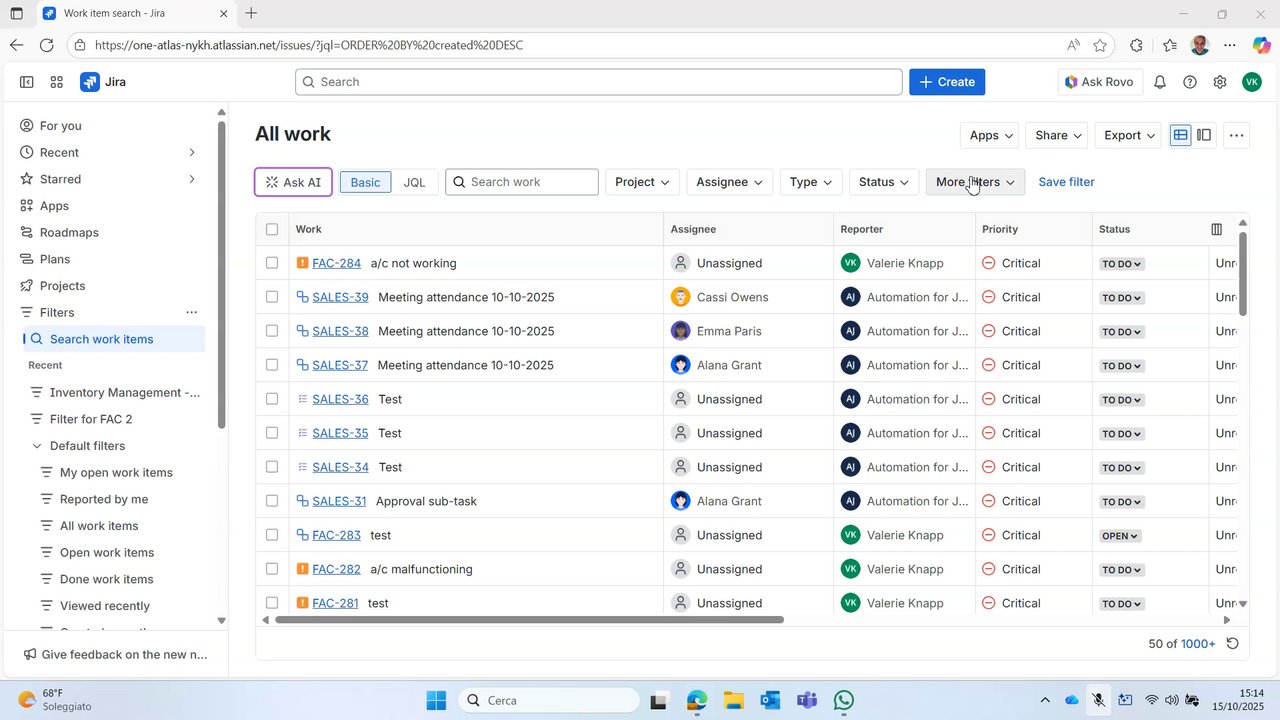Image resolution: width=1280 pixels, height=720 pixels.
Task: Check the box for FAC-284
Action: click(x=272, y=263)
